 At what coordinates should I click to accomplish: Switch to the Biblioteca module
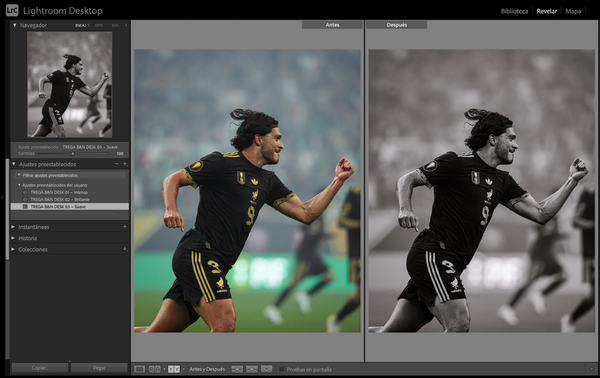(x=514, y=11)
